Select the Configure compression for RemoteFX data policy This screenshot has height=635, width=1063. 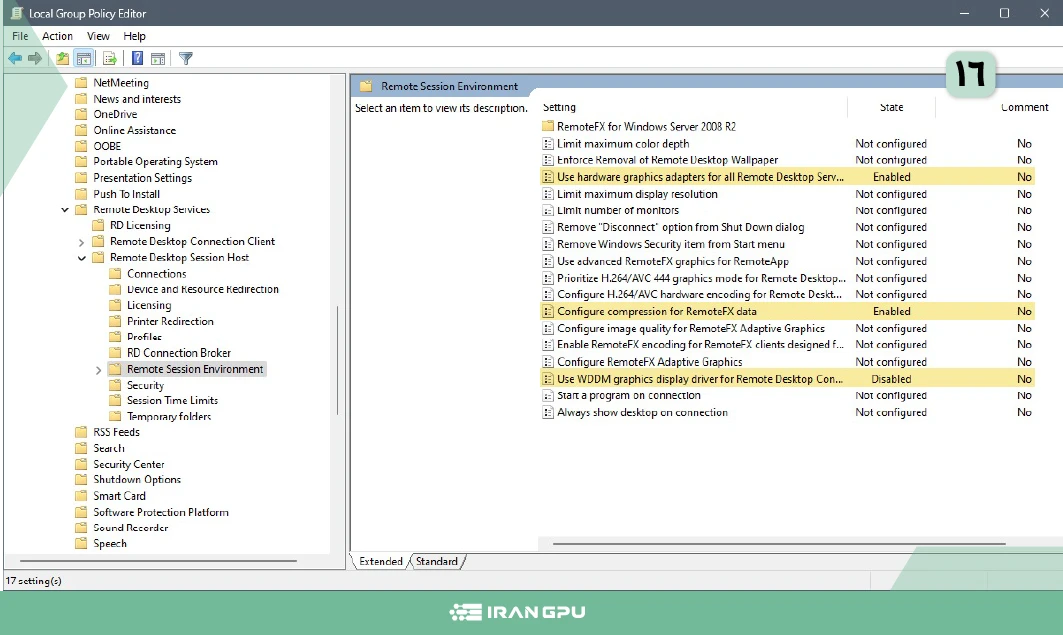coord(656,311)
